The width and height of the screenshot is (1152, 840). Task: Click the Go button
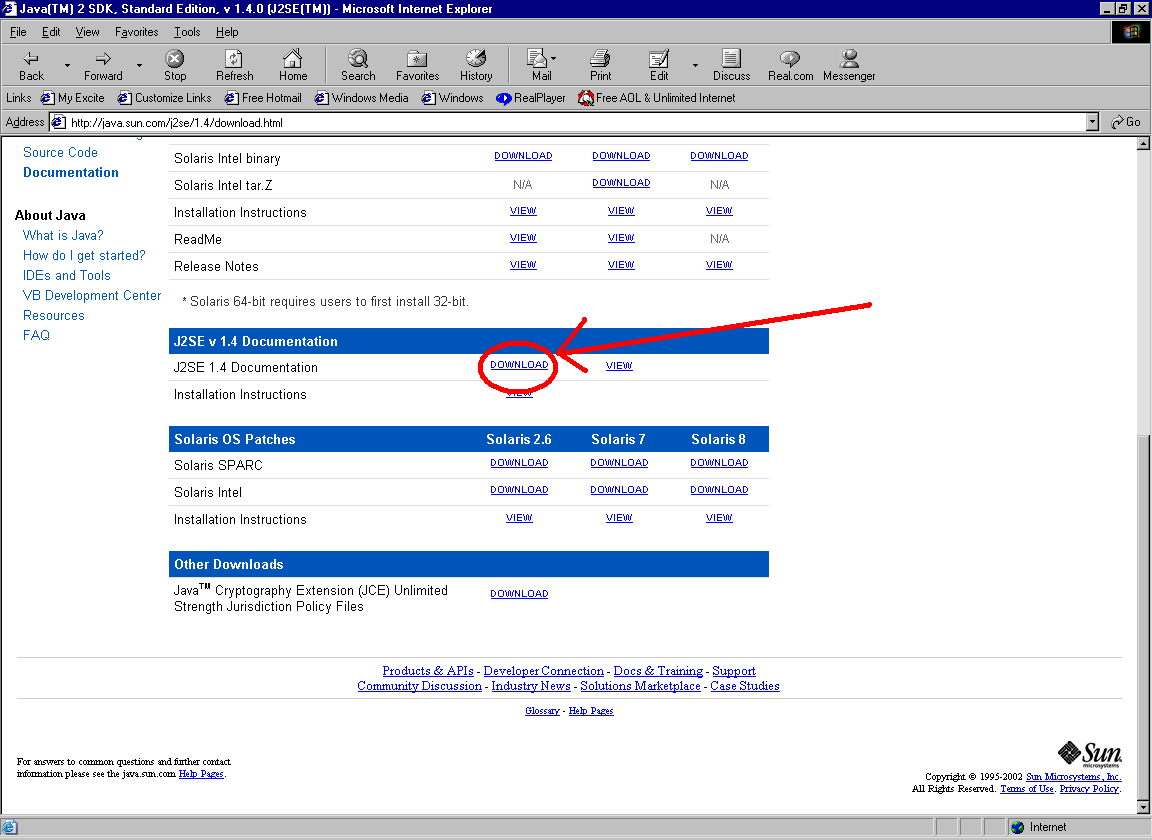[1126, 122]
